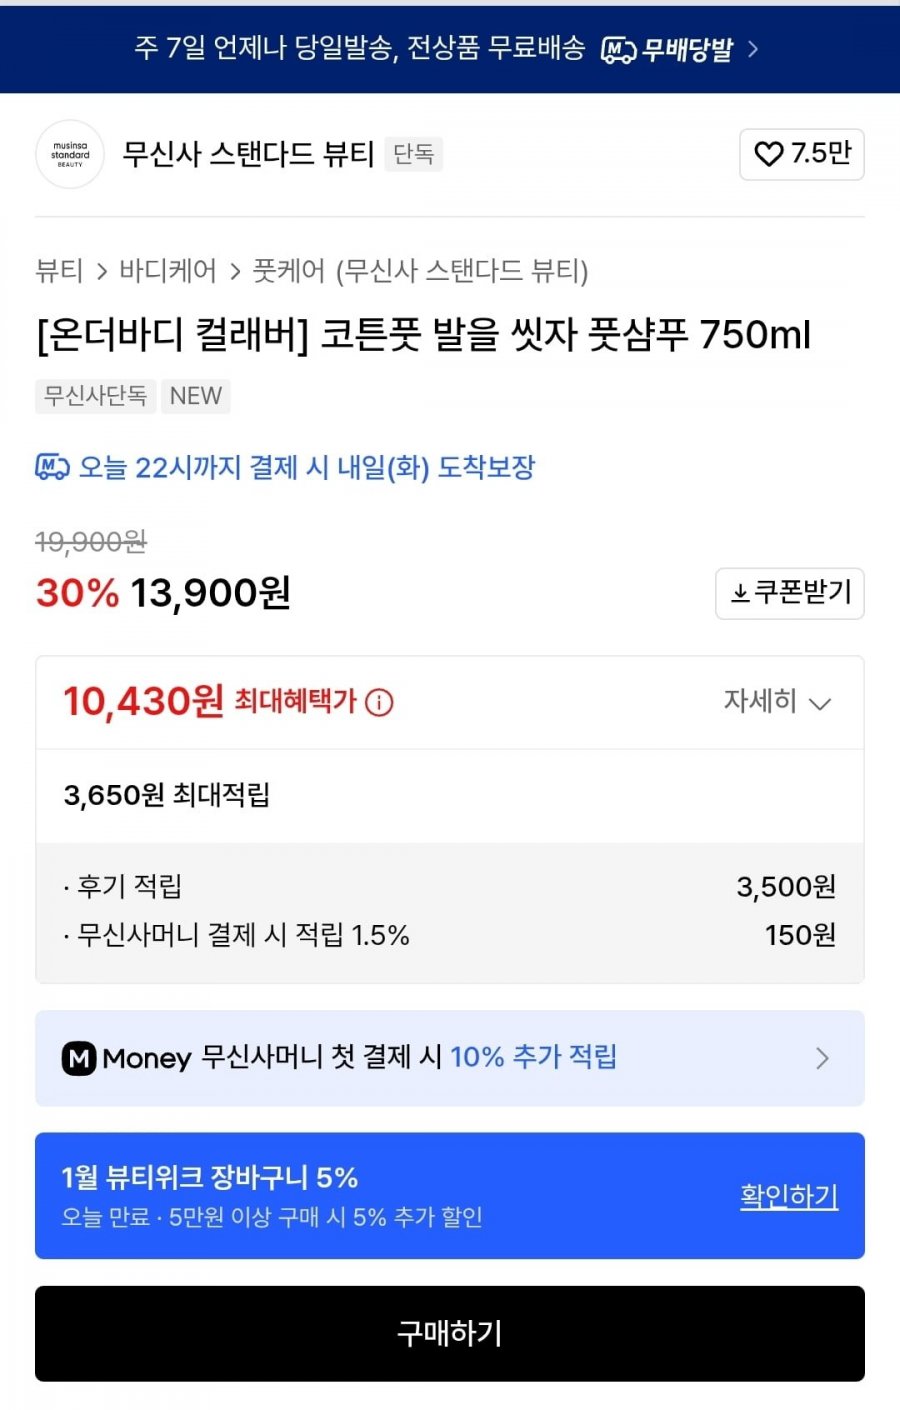Open the musinsa standard beauty brand logo

click(x=70, y=154)
